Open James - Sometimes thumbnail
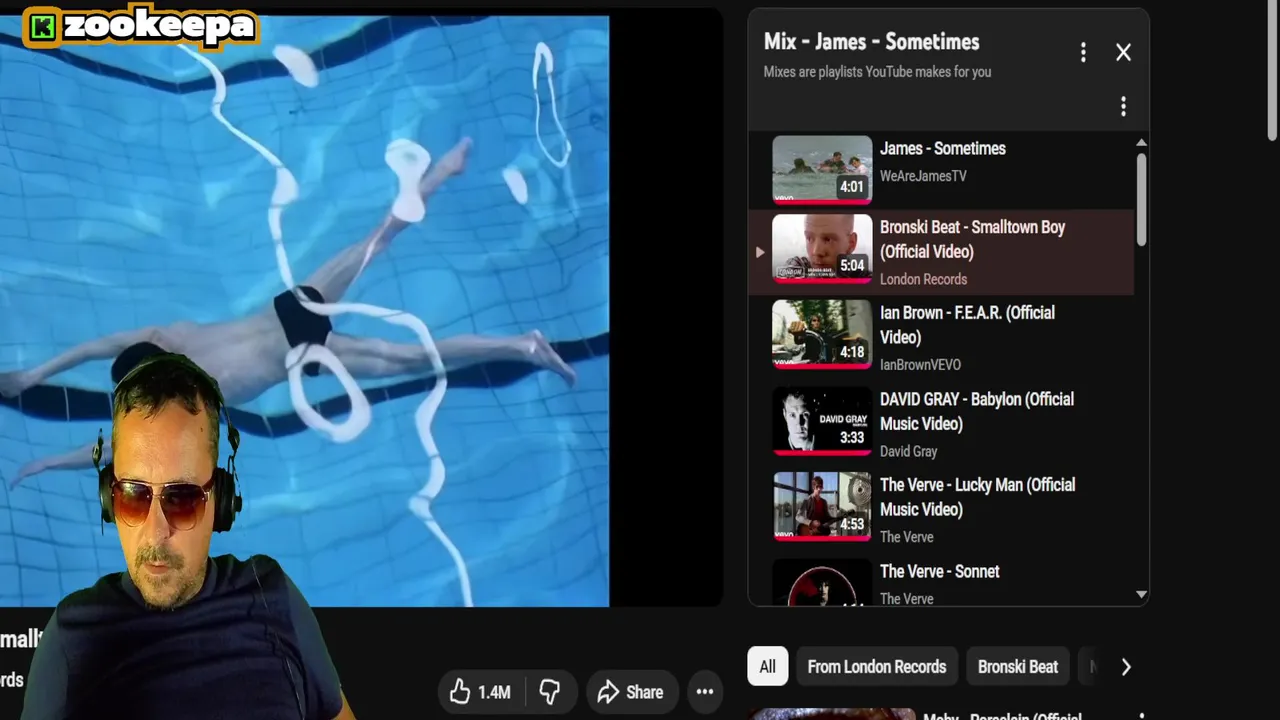 [x=822, y=170]
